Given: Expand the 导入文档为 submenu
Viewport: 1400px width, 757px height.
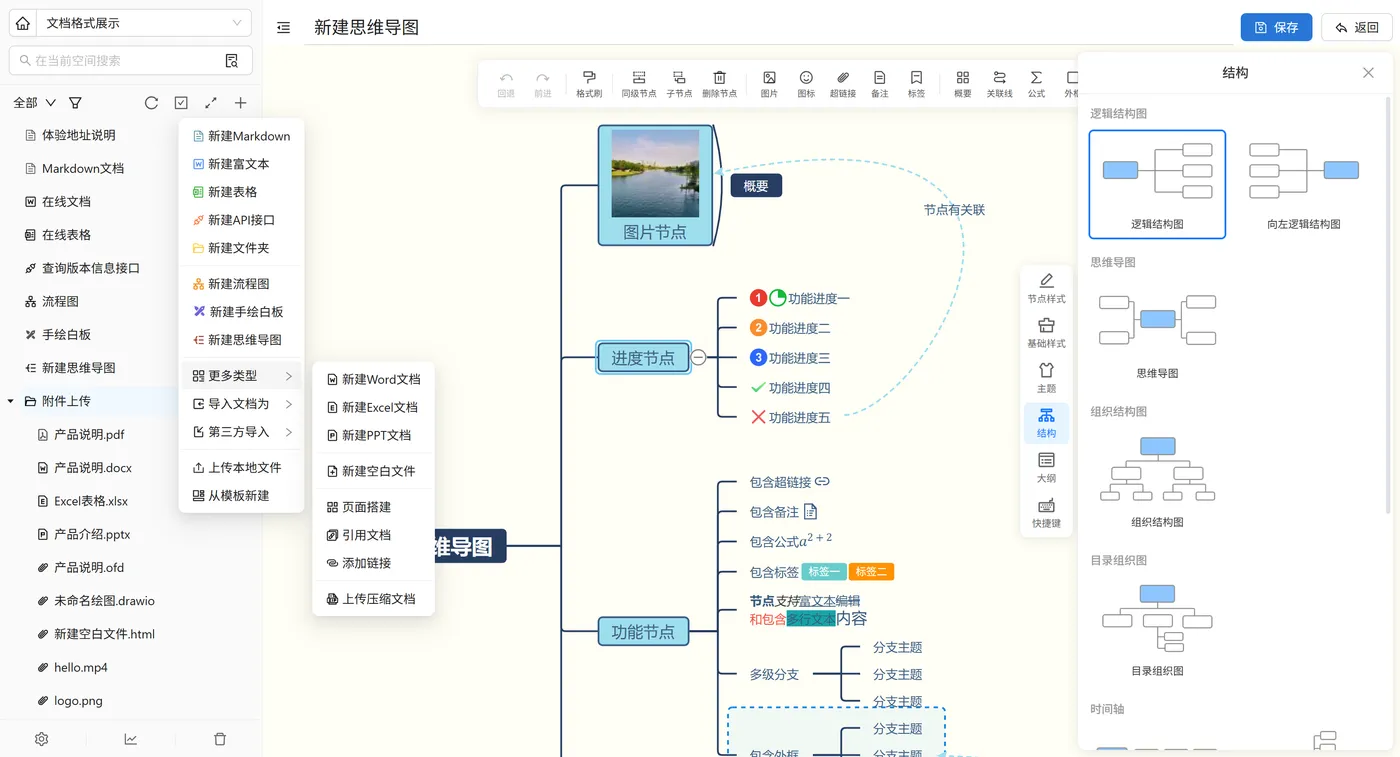Looking at the screenshot, I should pos(241,404).
